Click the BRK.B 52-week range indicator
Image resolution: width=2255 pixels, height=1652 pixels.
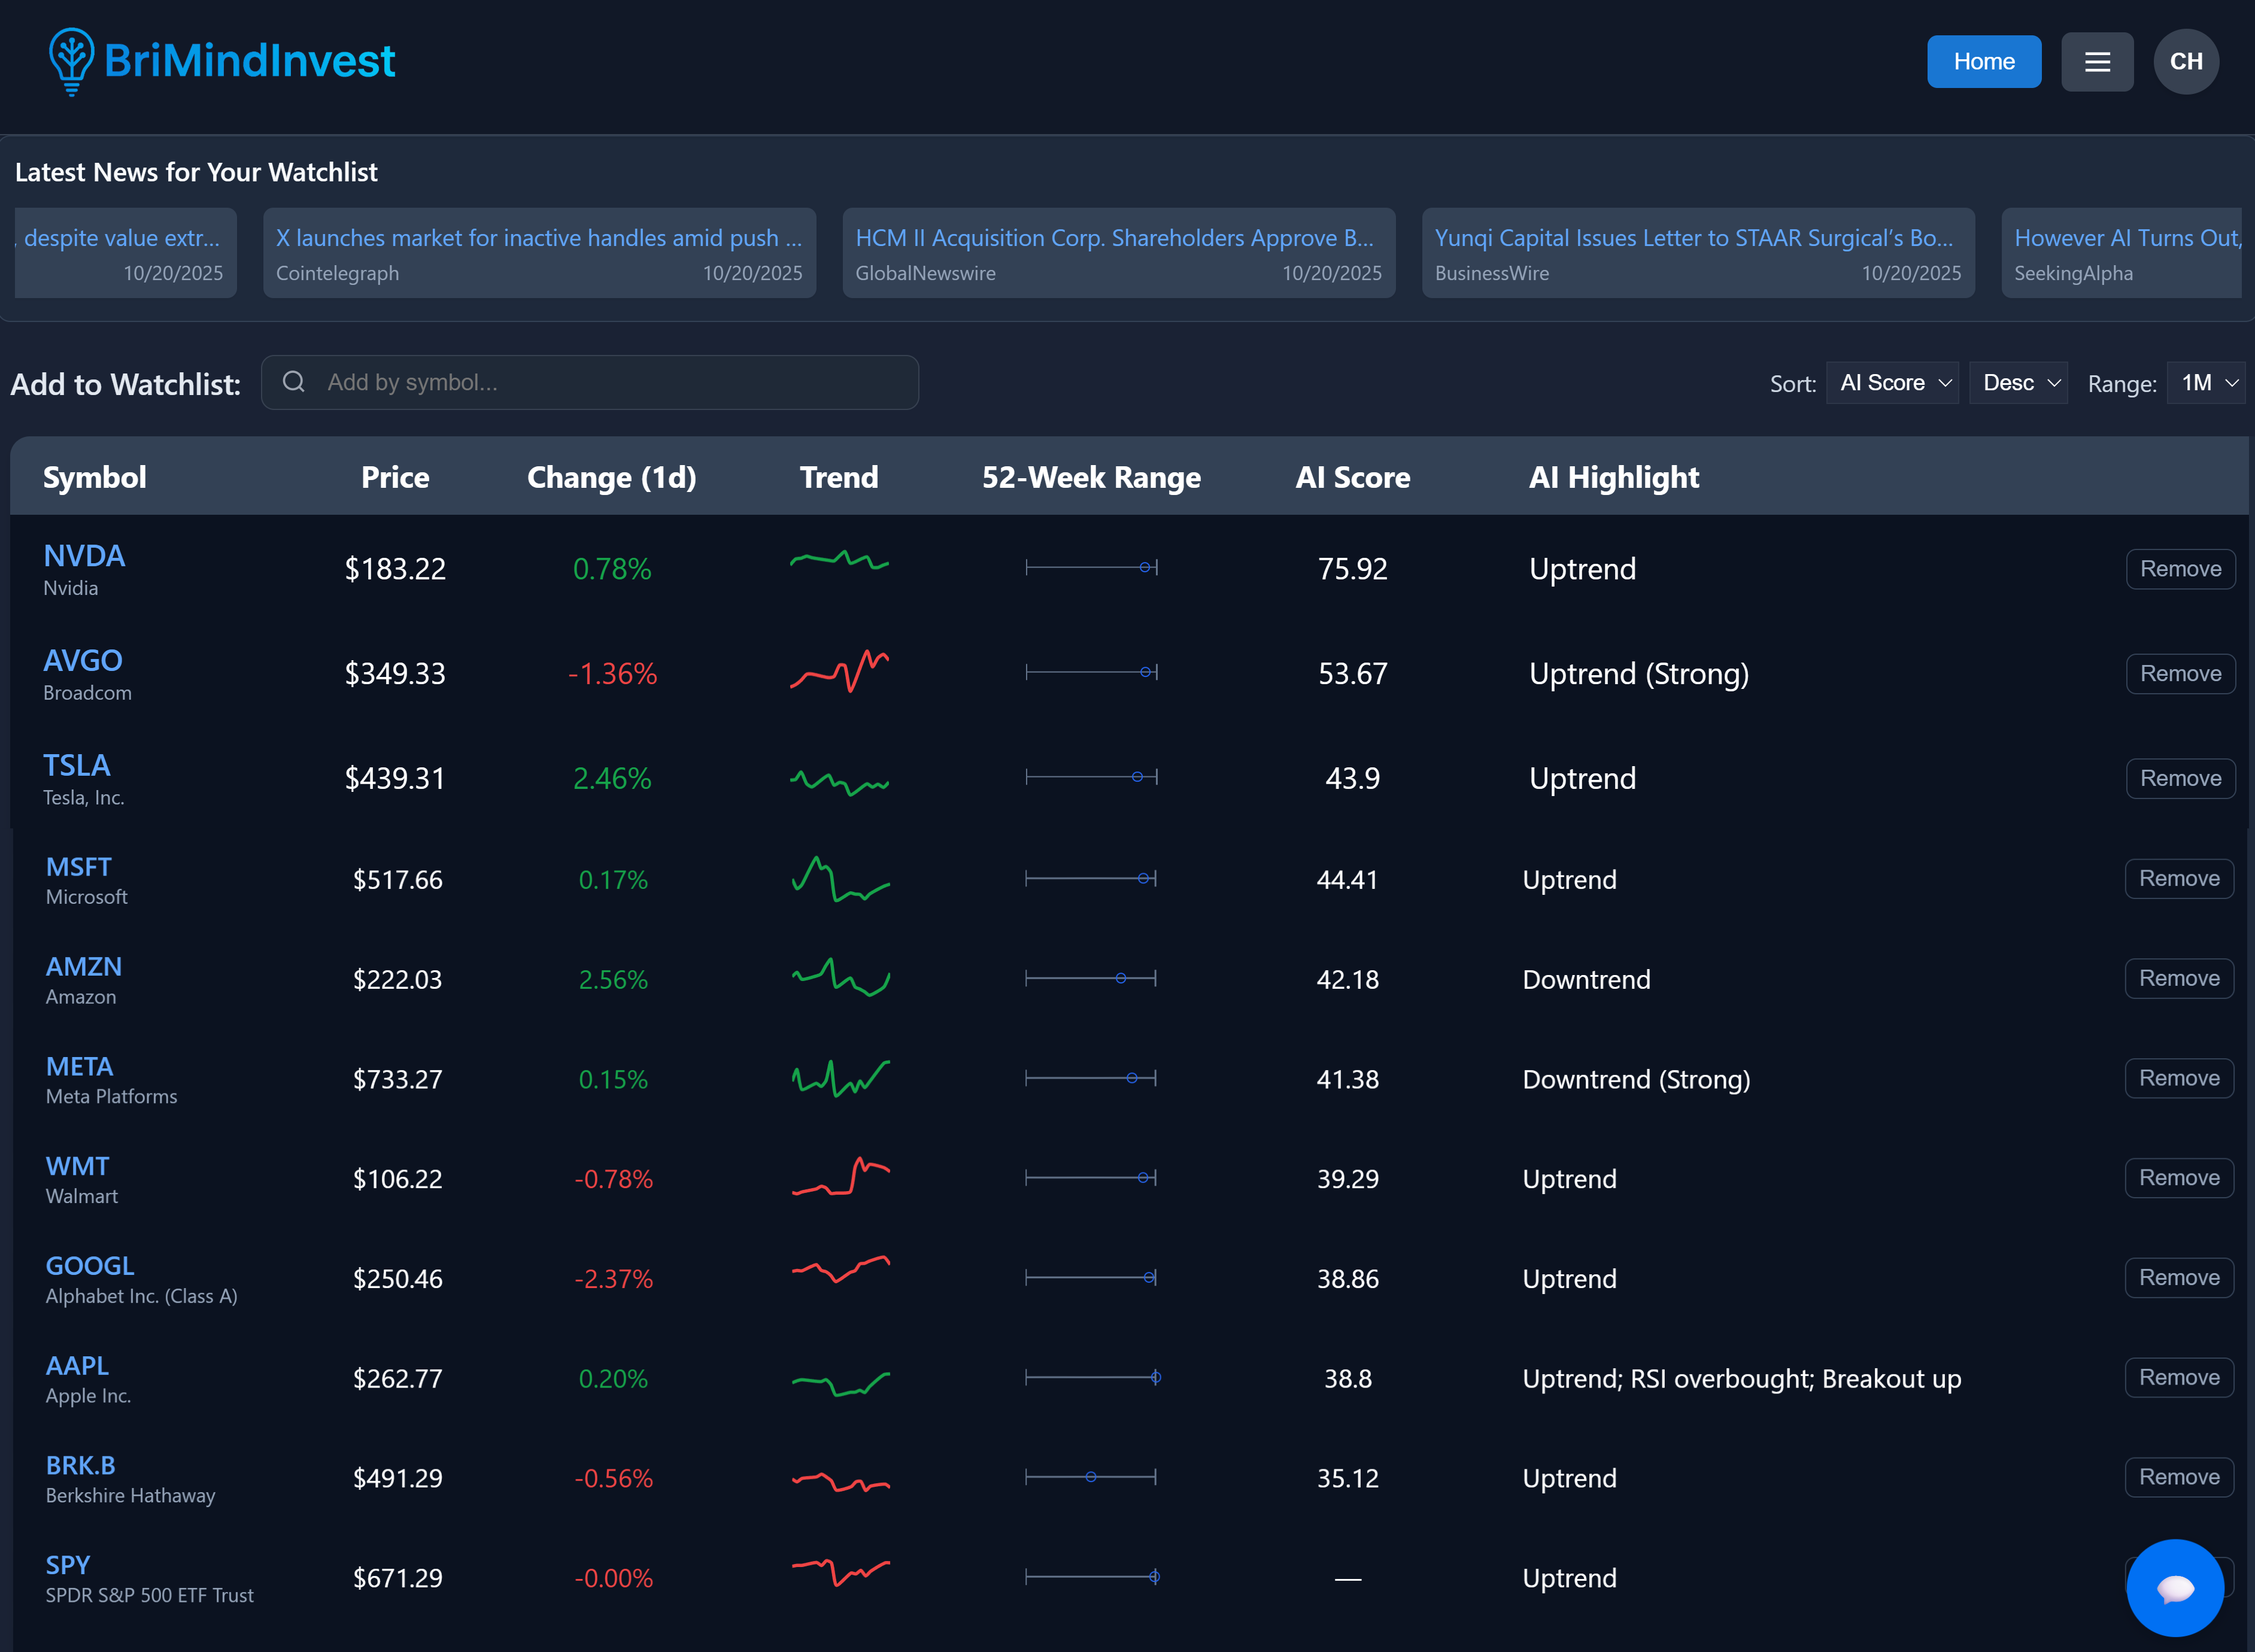pyautogui.click(x=1091, y=1477)
